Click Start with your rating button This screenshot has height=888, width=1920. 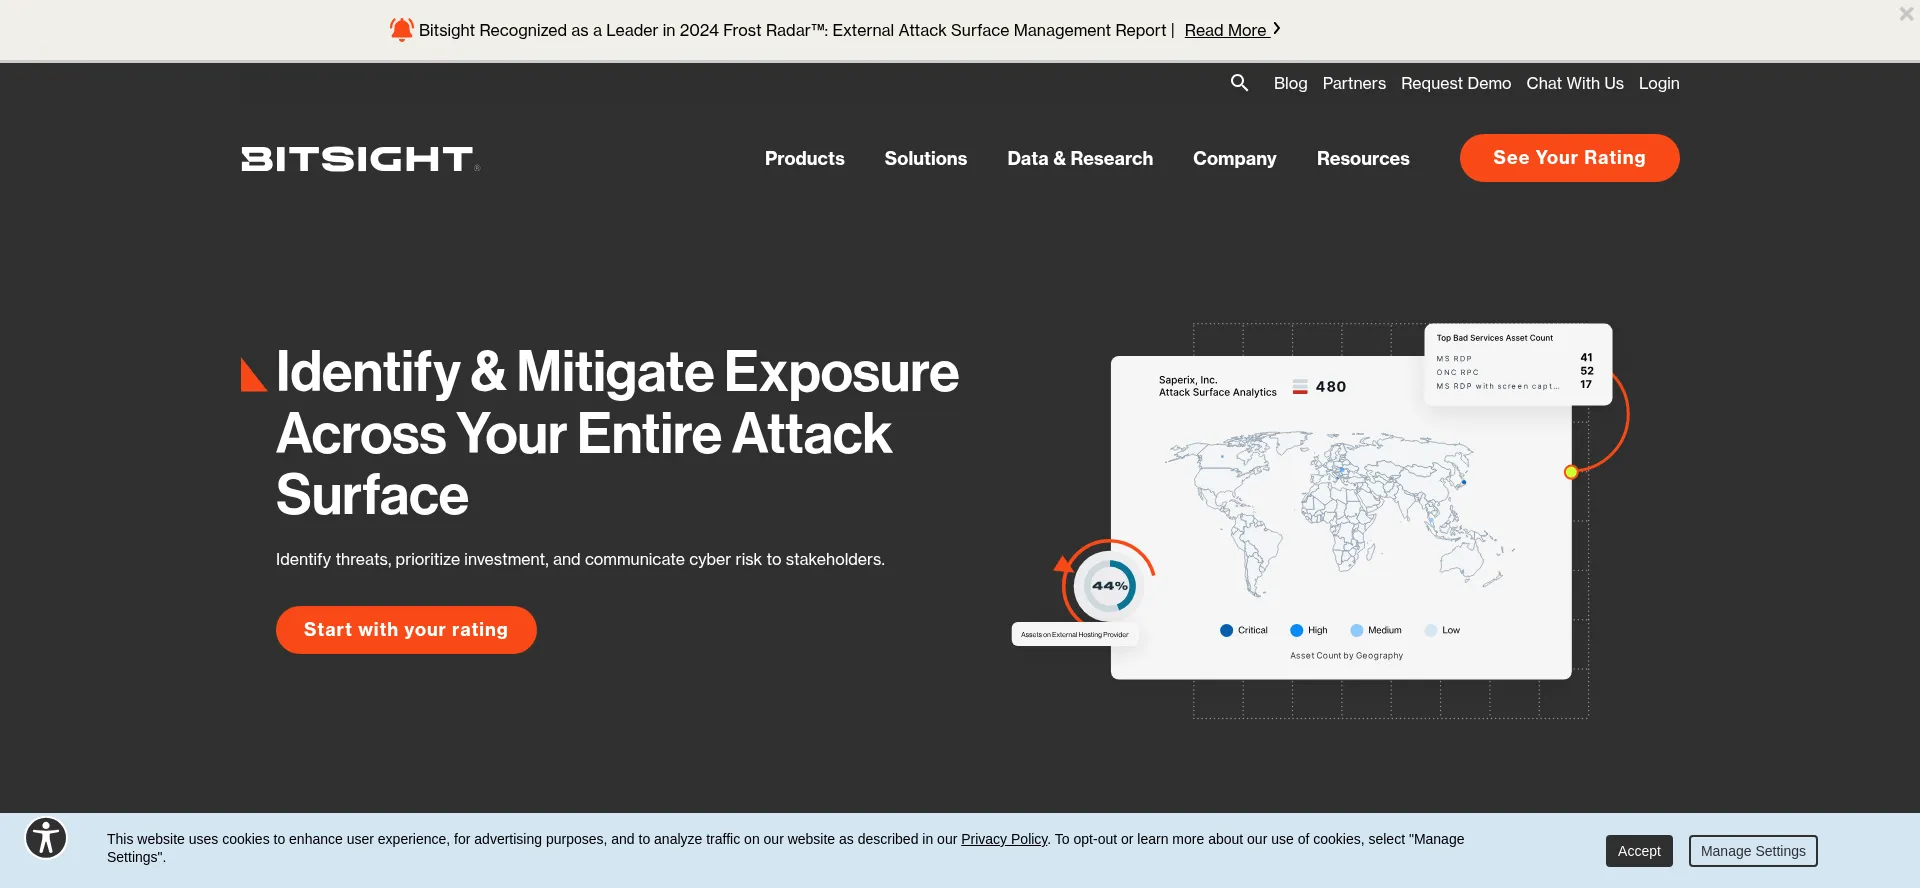pos(406,630)
